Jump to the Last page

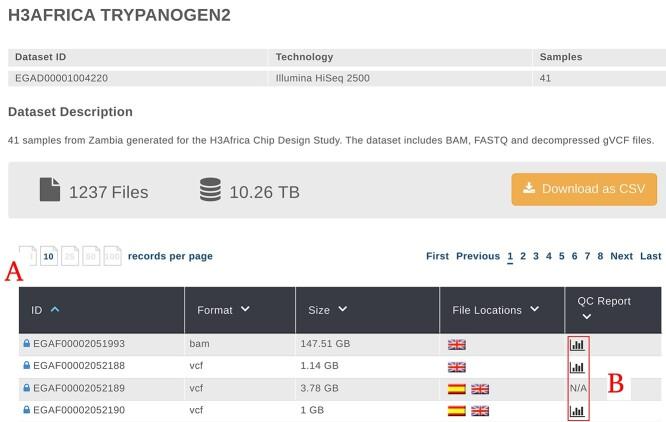coord(650,256)
